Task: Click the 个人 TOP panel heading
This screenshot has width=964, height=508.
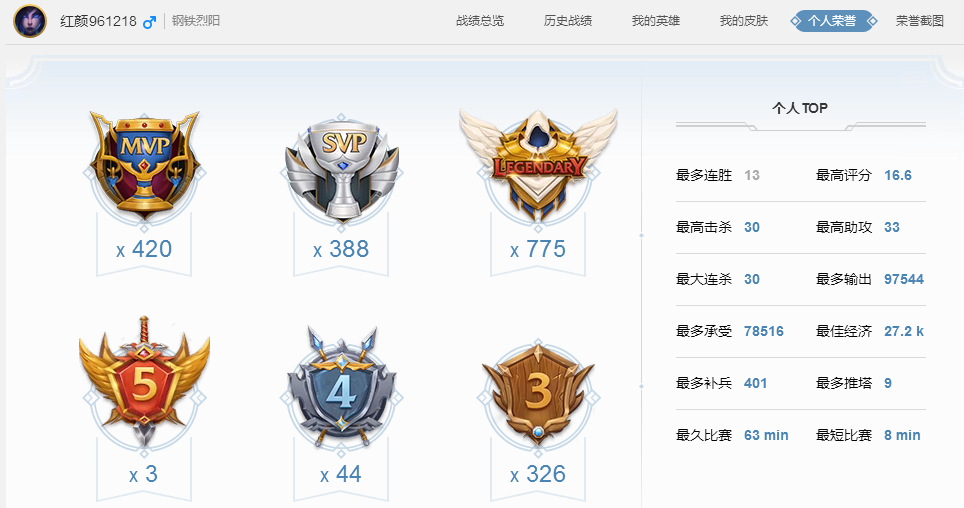Action: [x=800, y=108]
